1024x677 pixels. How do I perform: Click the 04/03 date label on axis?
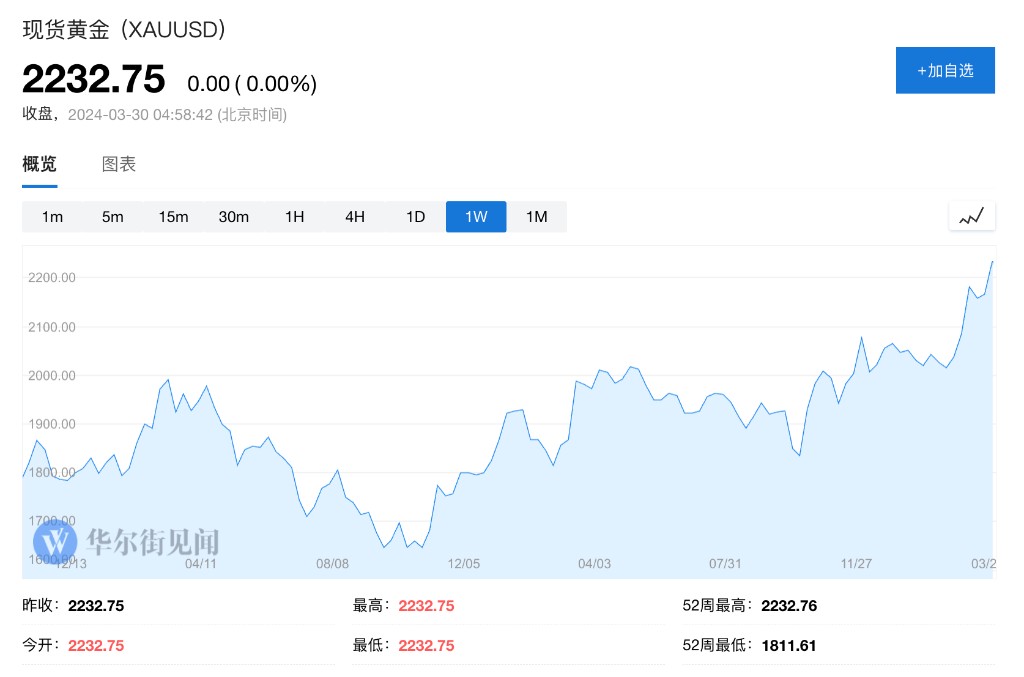tap(594, 564)
